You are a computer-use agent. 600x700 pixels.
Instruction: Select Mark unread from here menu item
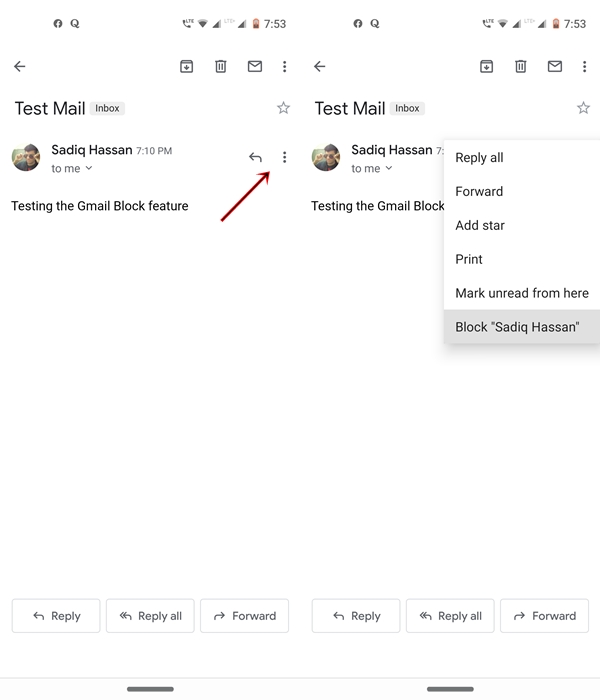522,293
